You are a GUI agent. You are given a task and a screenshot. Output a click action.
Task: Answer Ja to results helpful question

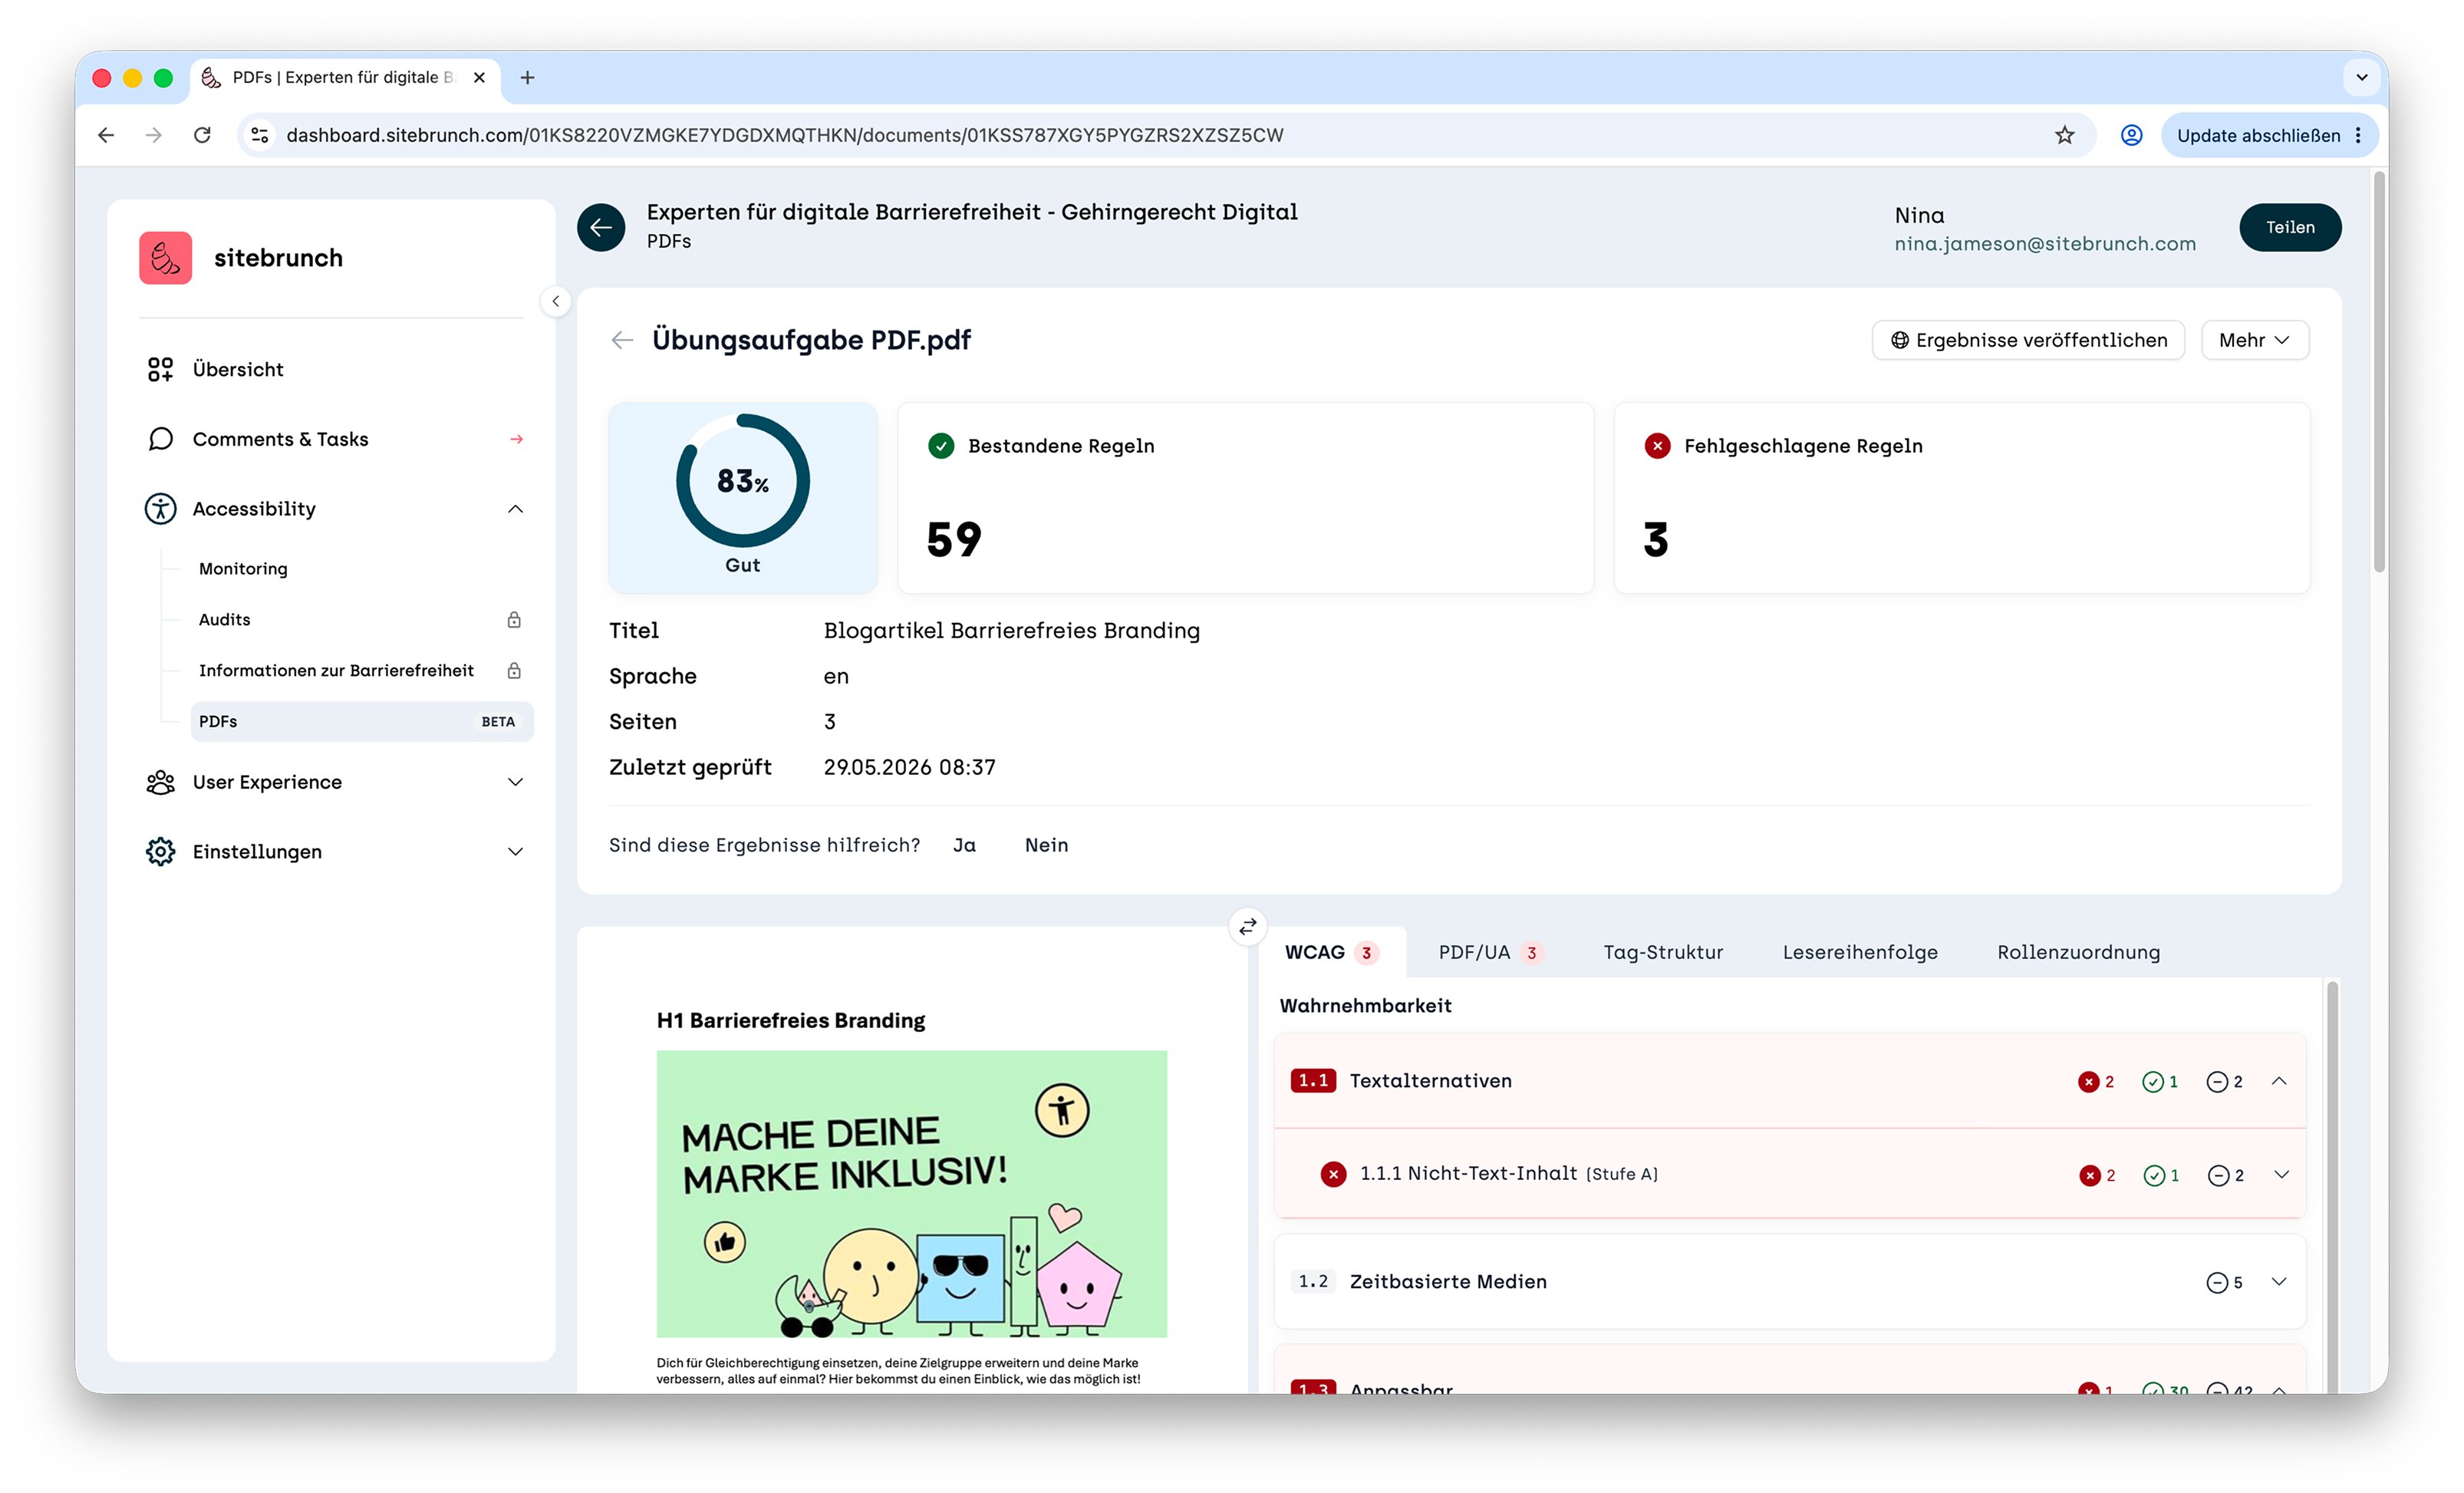pyautogui.click(x=964, y=846)
